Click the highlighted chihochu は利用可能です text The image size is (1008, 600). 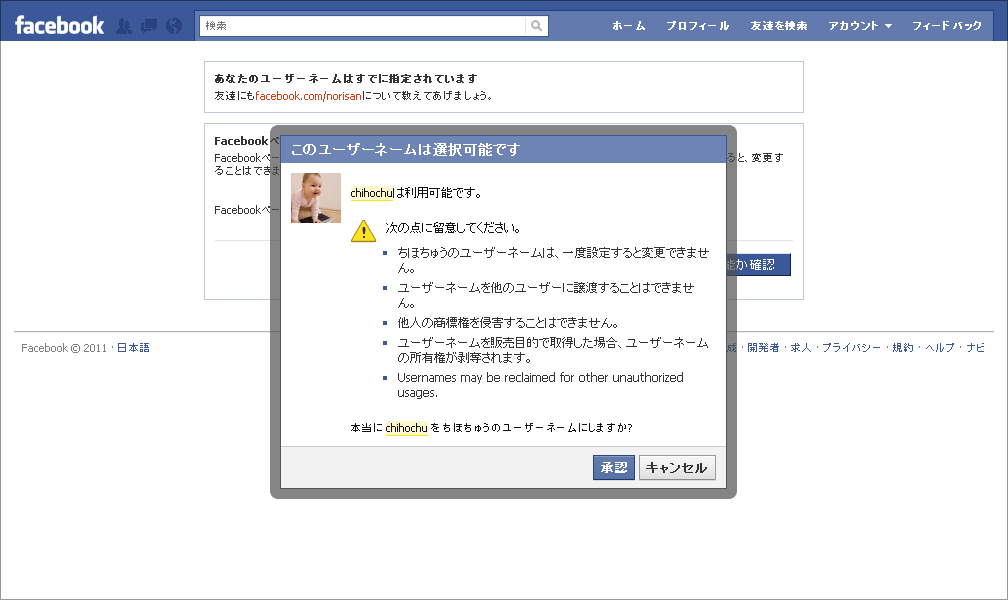[x=416, y=193]
